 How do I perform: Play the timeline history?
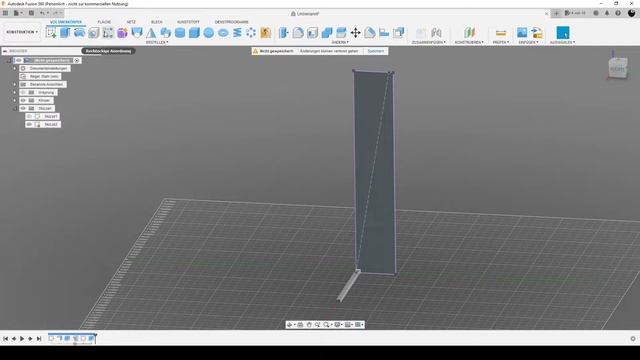tap(22, 338)
